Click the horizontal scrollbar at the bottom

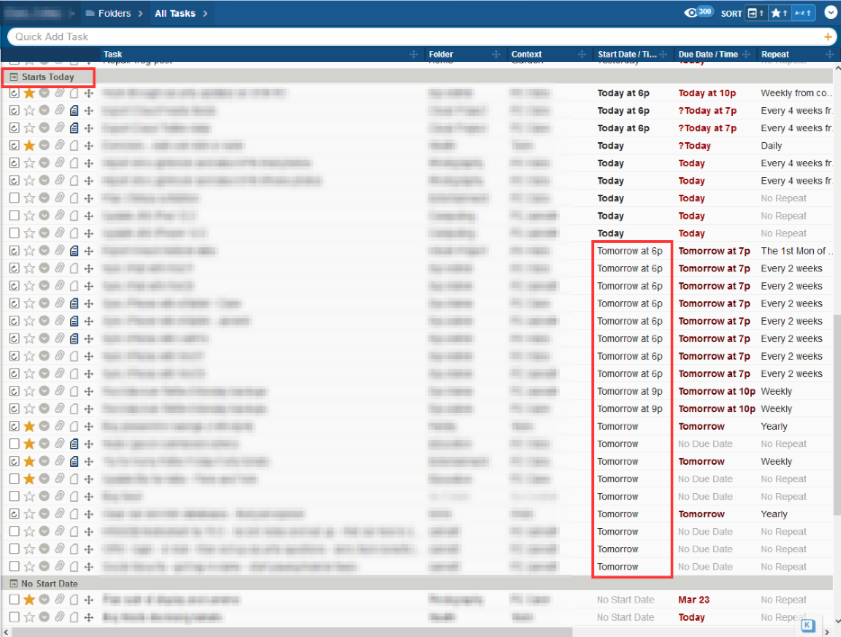coord(292,633)
